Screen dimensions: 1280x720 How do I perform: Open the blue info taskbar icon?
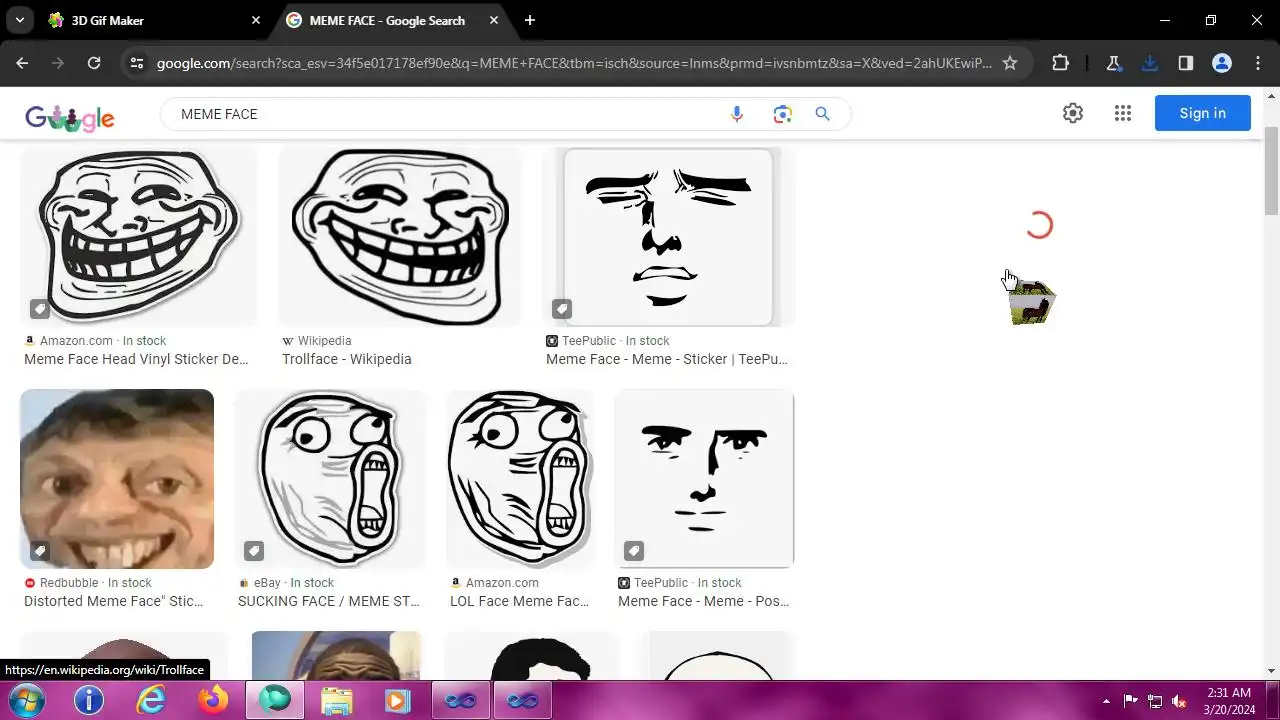pyautogui.click(x=89, y=700)
